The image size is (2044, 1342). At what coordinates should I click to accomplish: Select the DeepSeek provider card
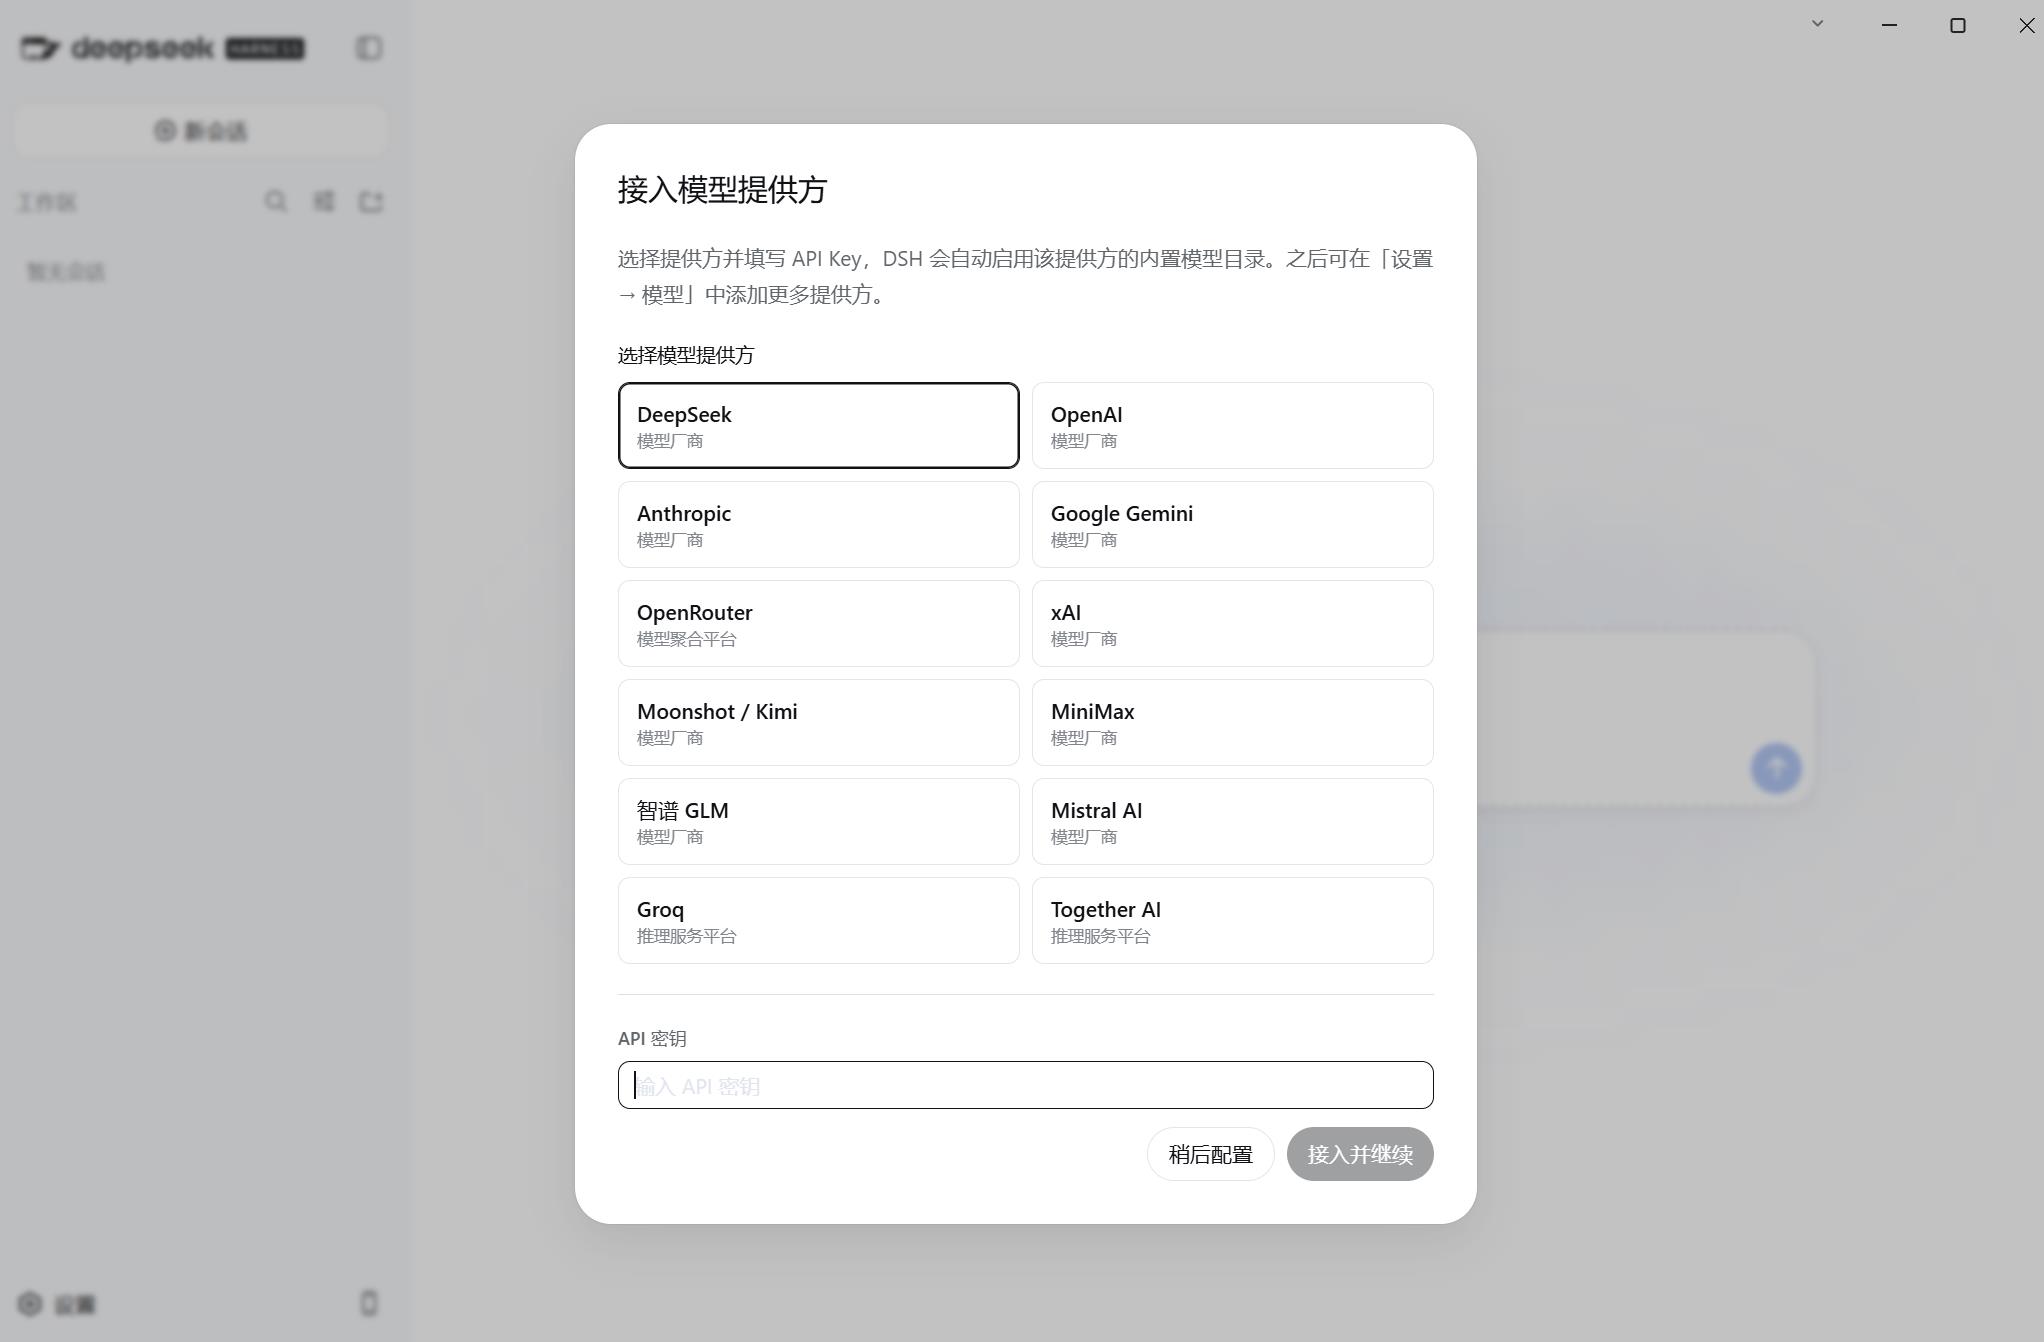pos(818,425)
